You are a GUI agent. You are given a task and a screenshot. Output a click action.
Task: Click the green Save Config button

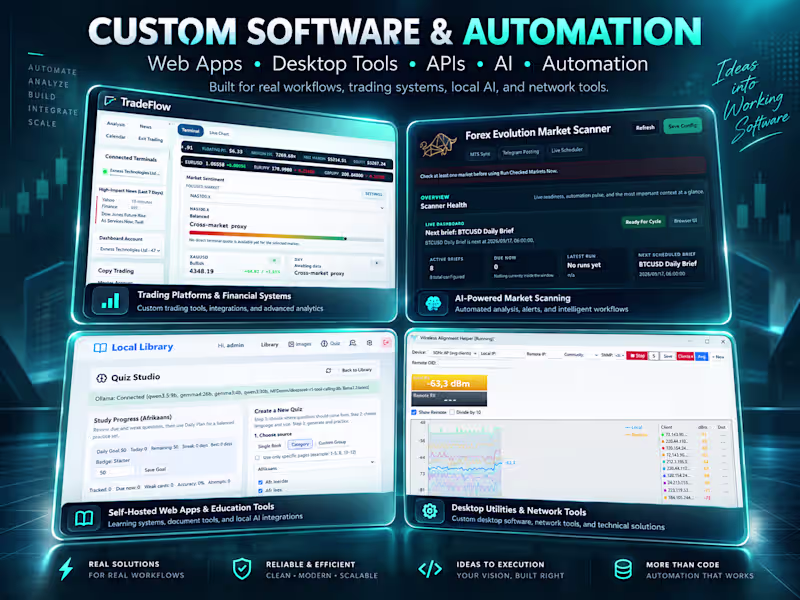[x=682, y=126]
